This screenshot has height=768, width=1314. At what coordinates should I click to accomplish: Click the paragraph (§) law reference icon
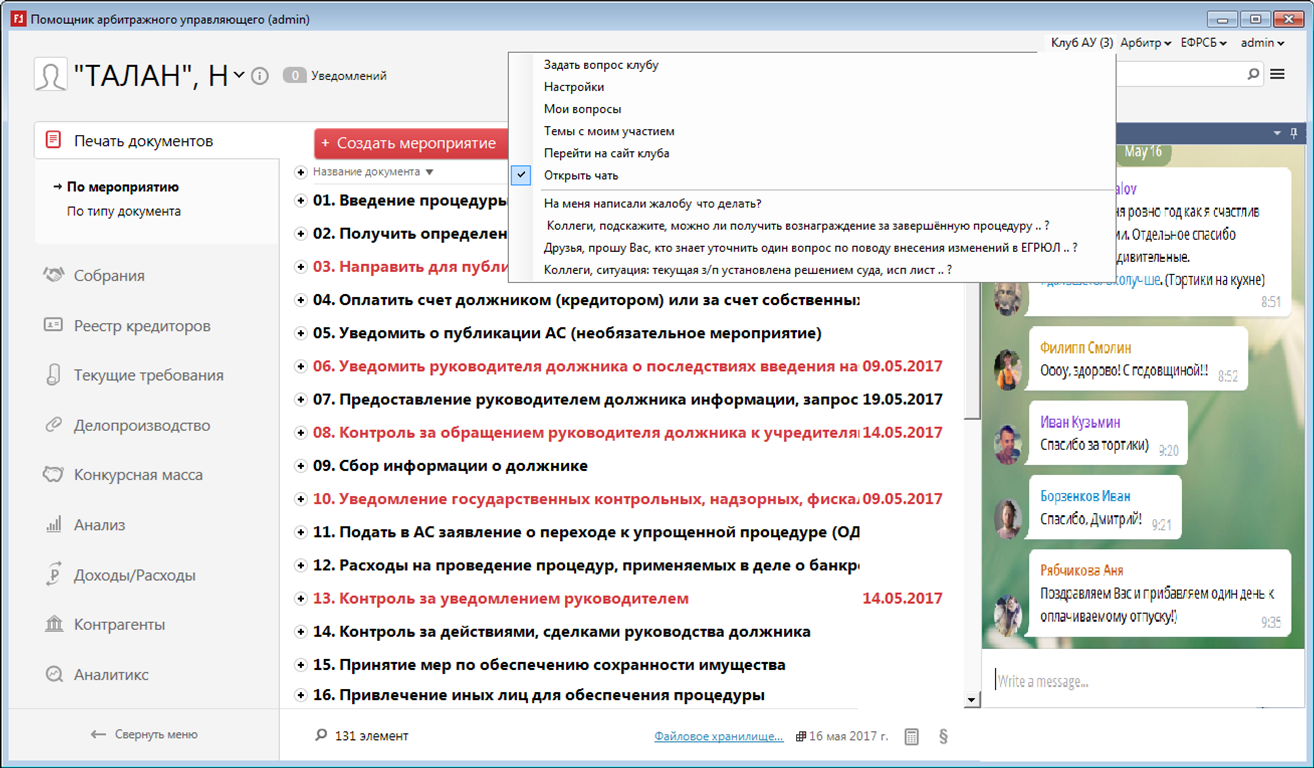coord(943,736)
